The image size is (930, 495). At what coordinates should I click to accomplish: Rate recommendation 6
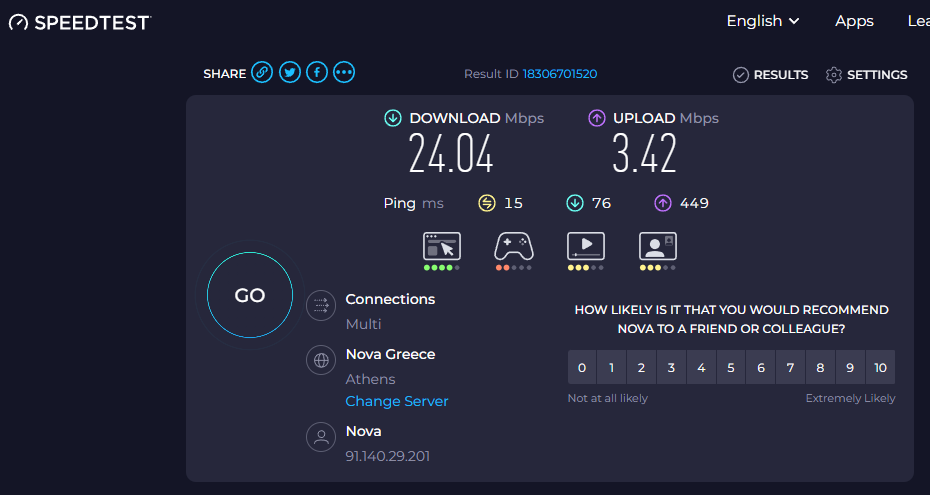[761, 368]
